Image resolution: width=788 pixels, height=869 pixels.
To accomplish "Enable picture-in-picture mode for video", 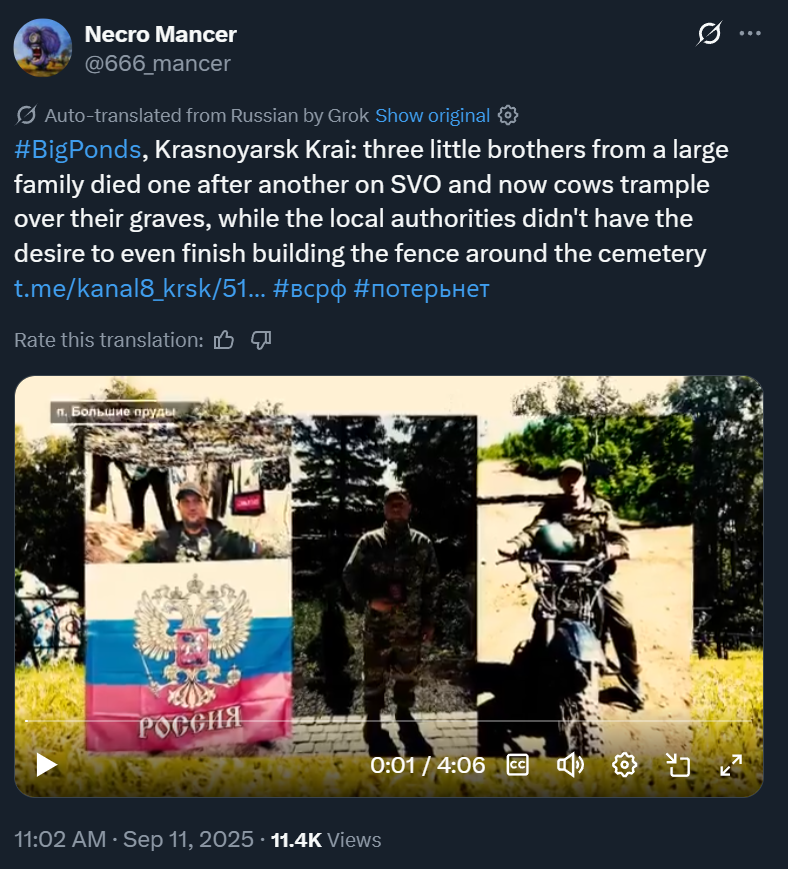I will tap(678, 765).
